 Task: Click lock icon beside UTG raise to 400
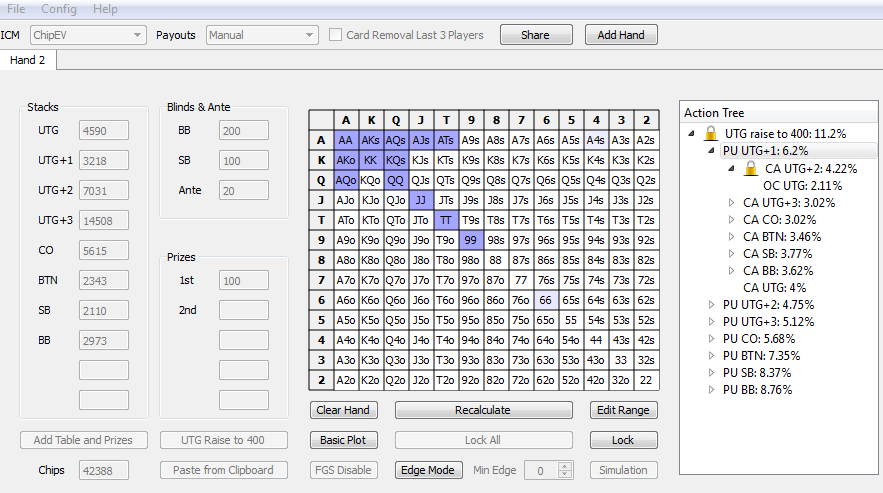point(711,133)
